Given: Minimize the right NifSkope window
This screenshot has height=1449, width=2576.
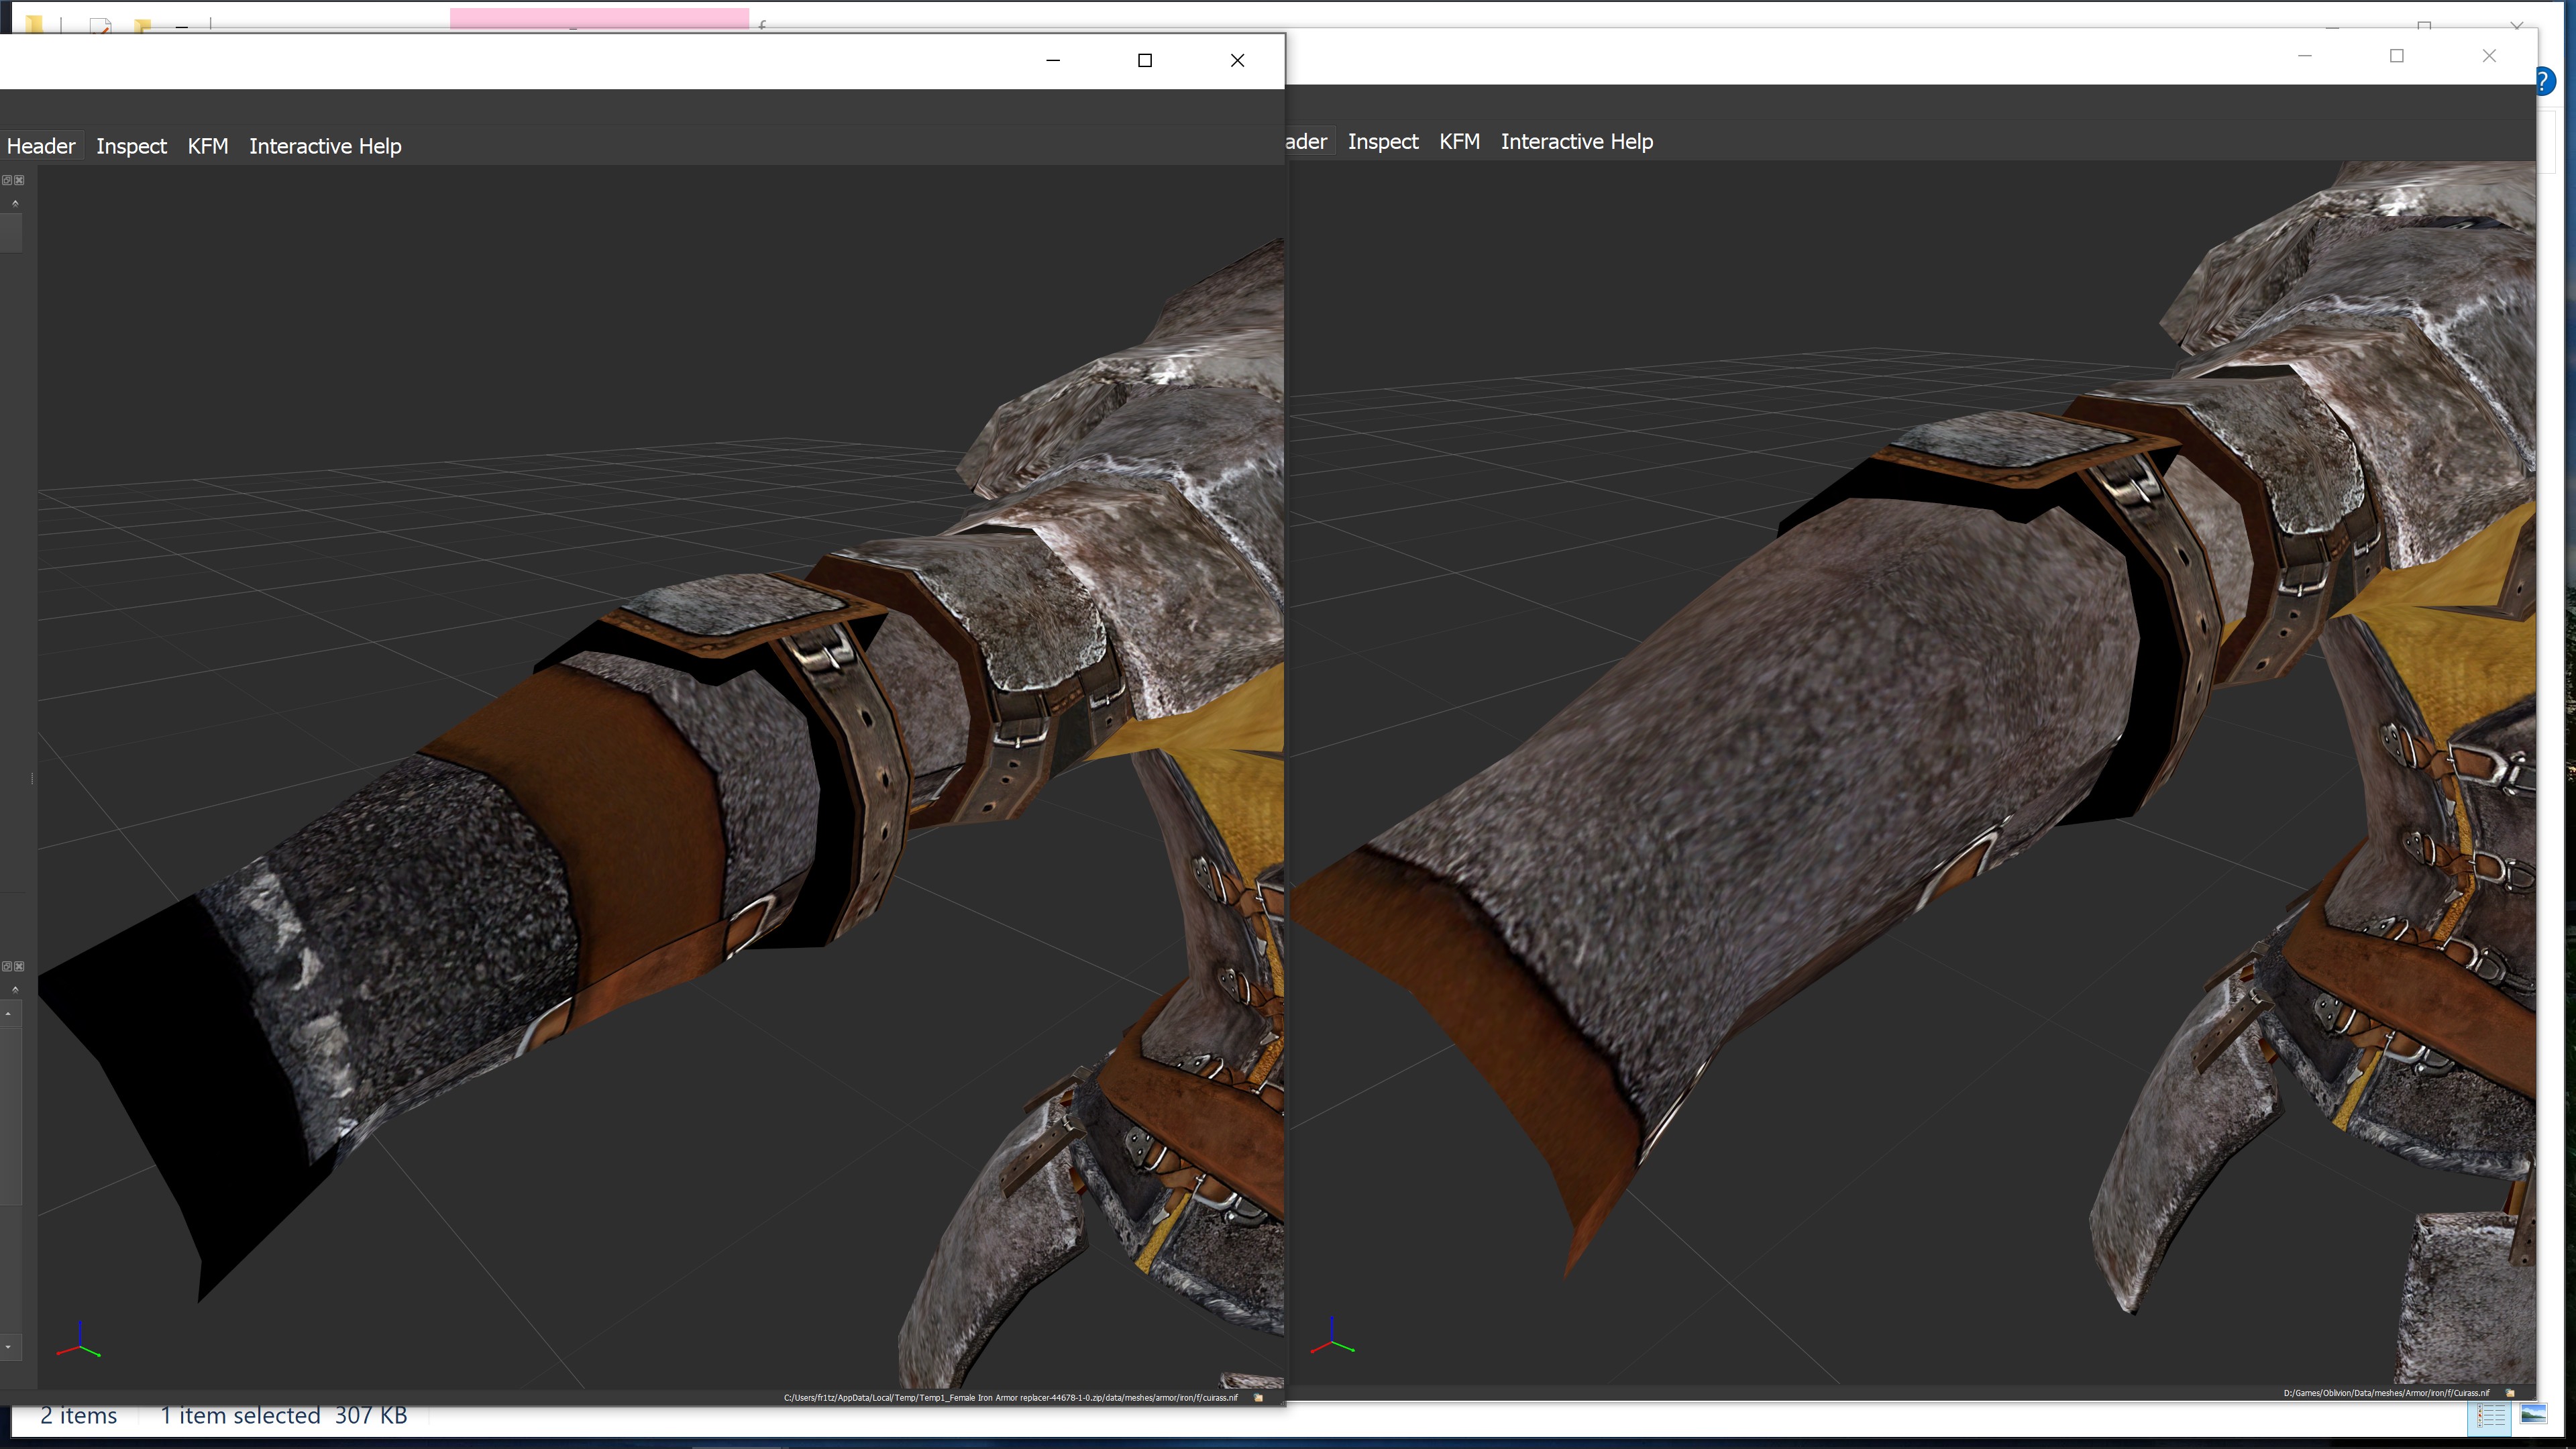Looking at the screenshot, I should [2305, 56].
